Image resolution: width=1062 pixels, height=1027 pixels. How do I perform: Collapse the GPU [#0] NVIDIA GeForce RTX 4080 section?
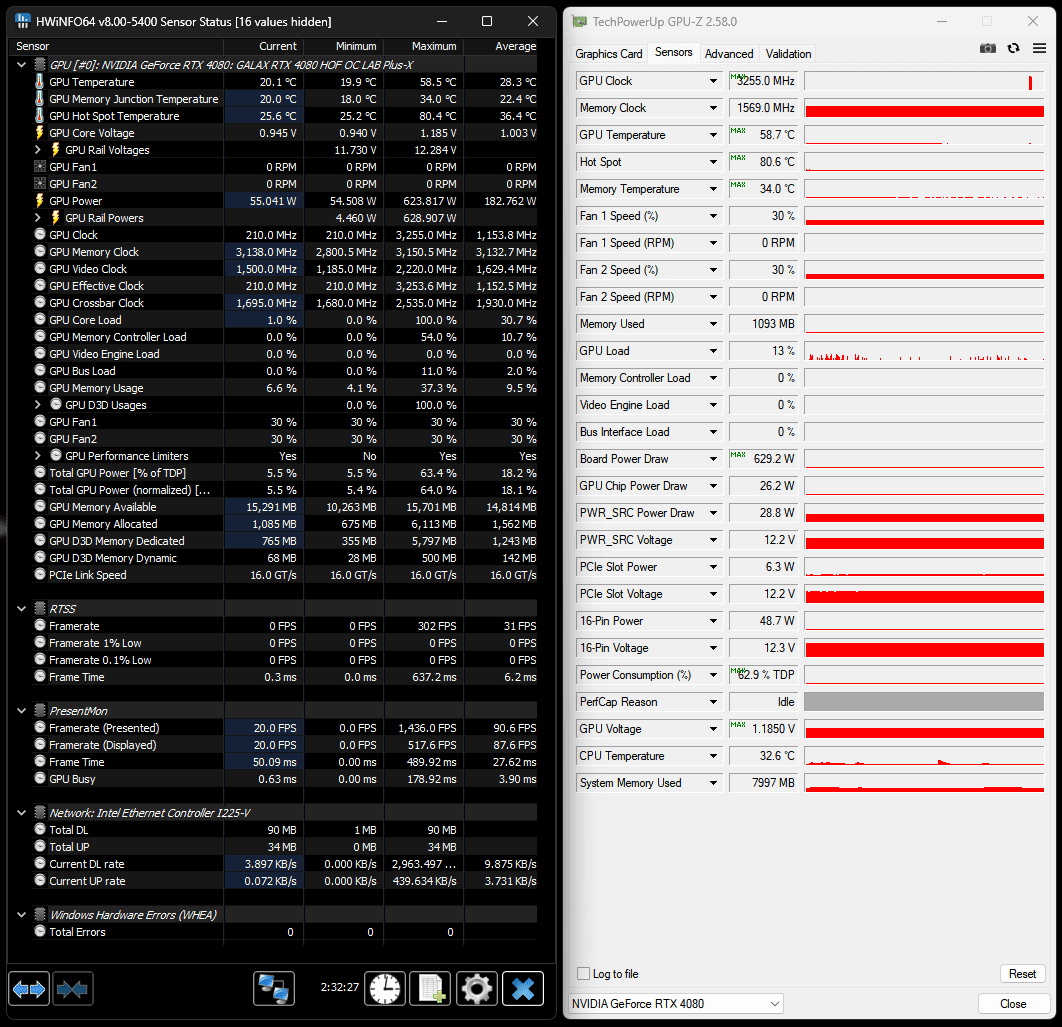22,65
